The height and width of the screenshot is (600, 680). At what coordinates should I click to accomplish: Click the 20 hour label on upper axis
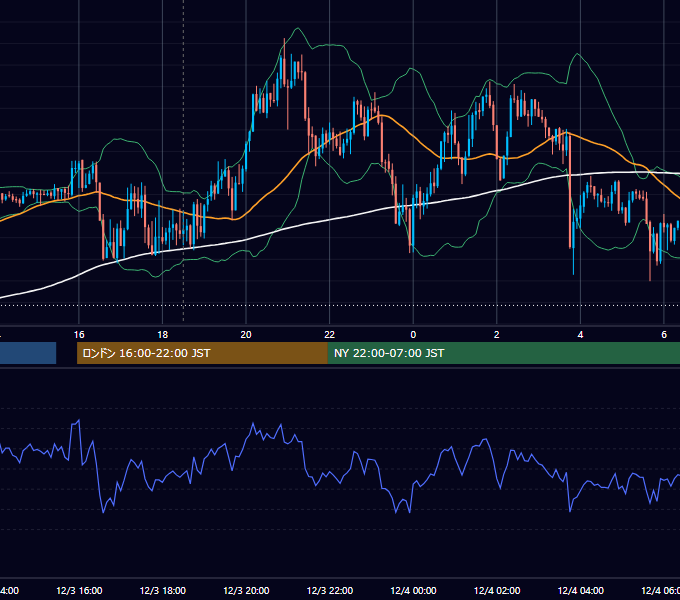click(246, 335)
